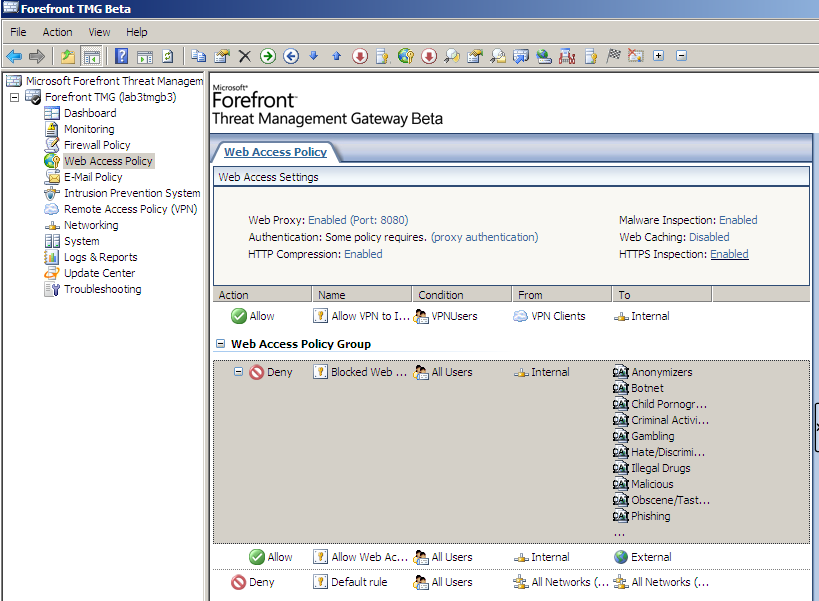Click the blue left-arrow circle icon
Viewport: 819px width, 601px height.
(291, 56)
